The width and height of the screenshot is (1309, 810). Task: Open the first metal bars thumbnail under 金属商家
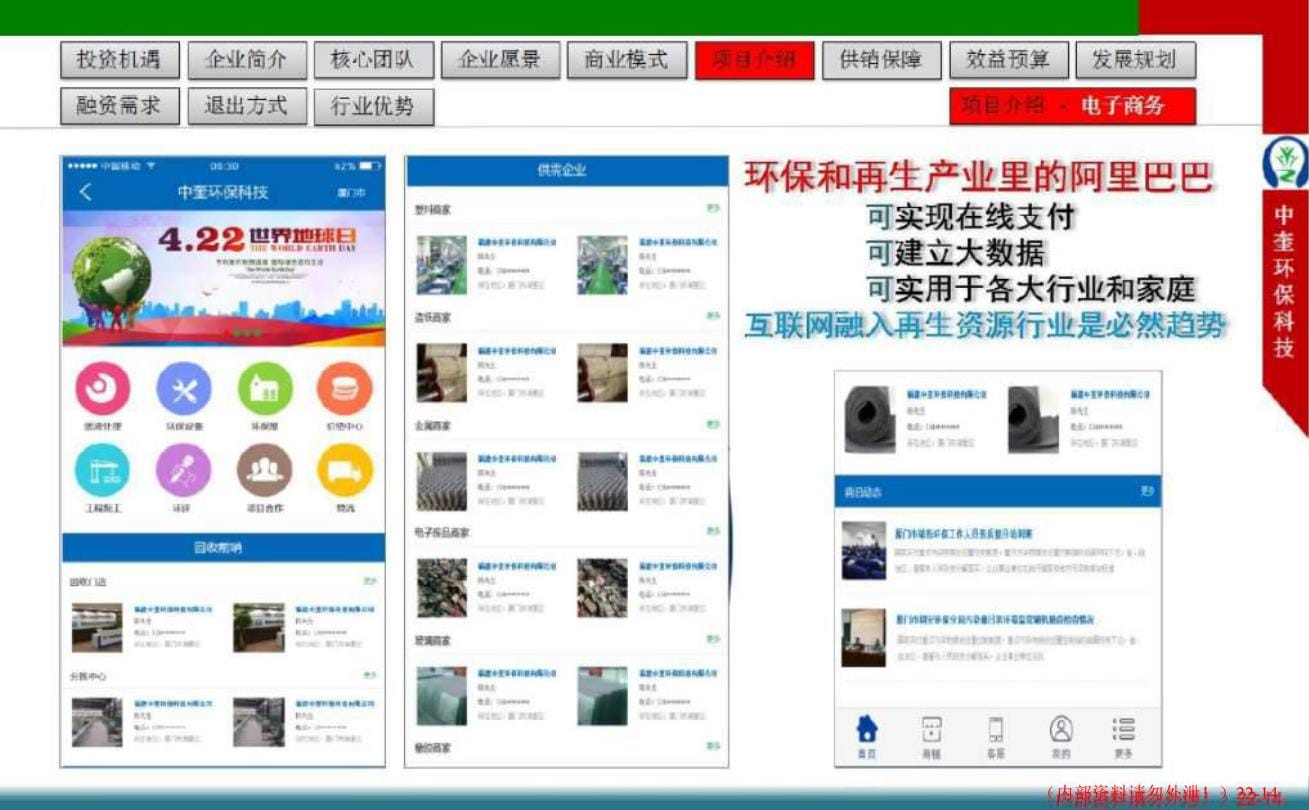[442, 481]
